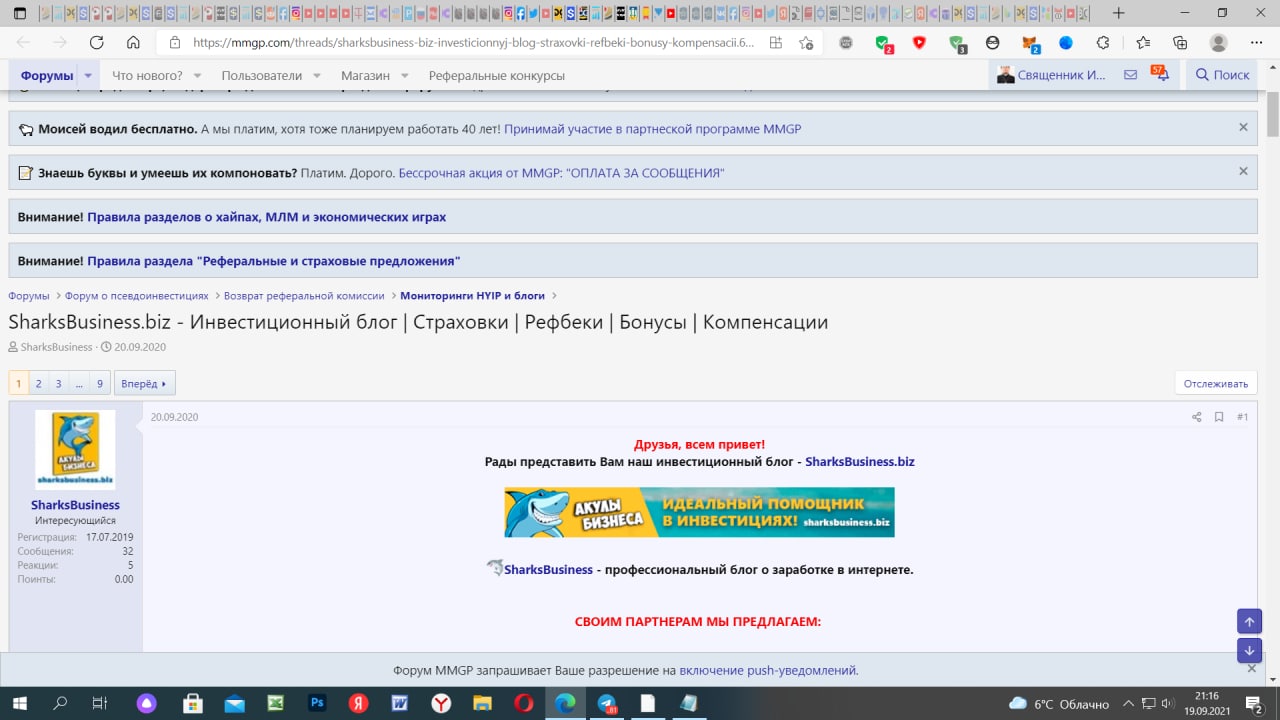Screen dimensions: 1280x720
Task: Open 'Форум о псевдоинвестициях' breadcrumb
Action: (137, 296)
